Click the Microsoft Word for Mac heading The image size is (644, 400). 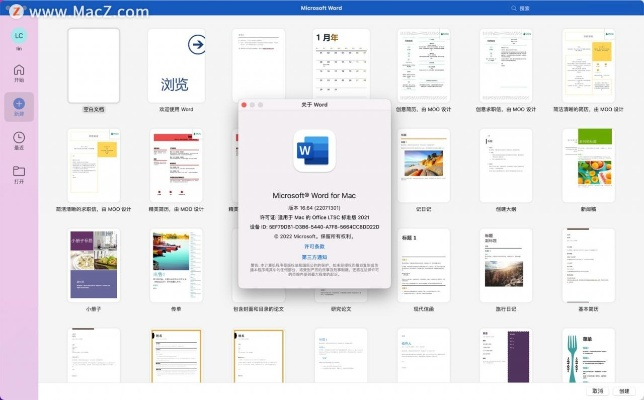[x=314, y=195]
